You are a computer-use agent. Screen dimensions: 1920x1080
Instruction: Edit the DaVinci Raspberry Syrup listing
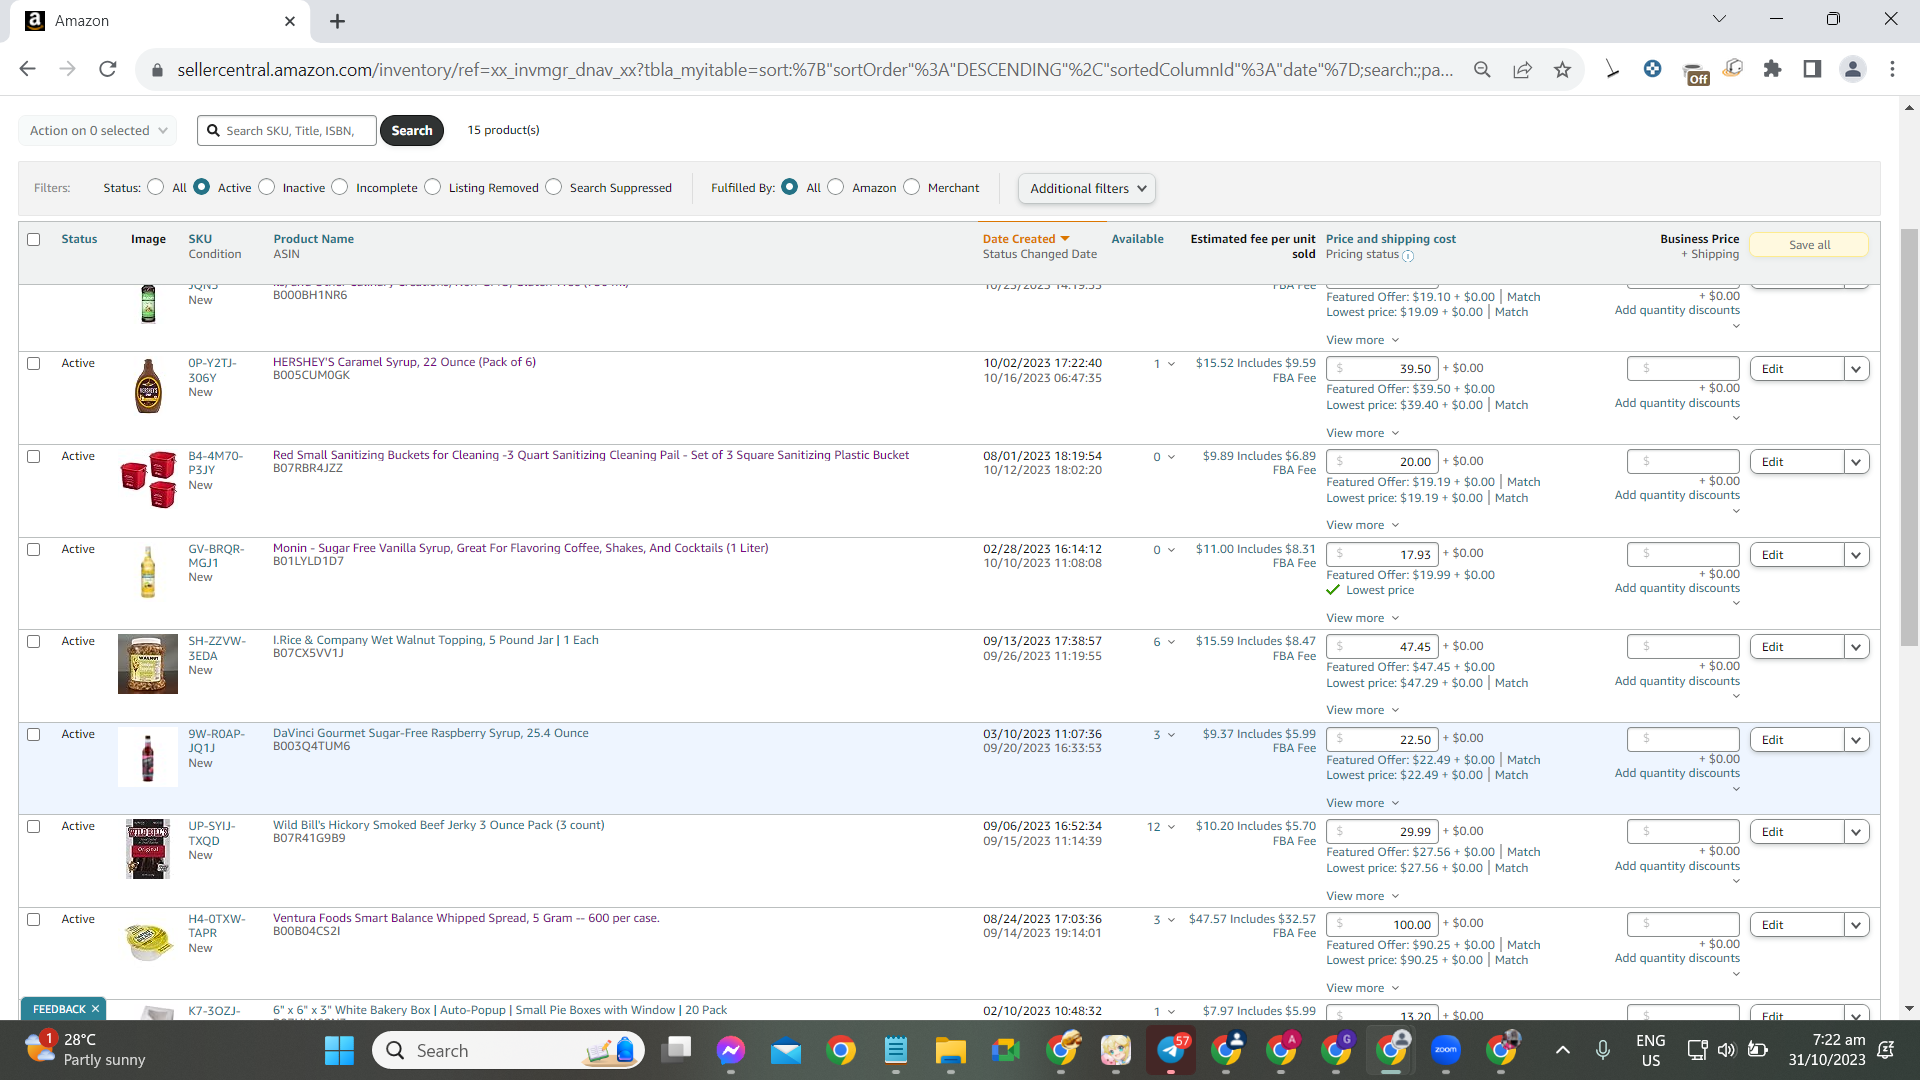click(x=1797, y=740)
